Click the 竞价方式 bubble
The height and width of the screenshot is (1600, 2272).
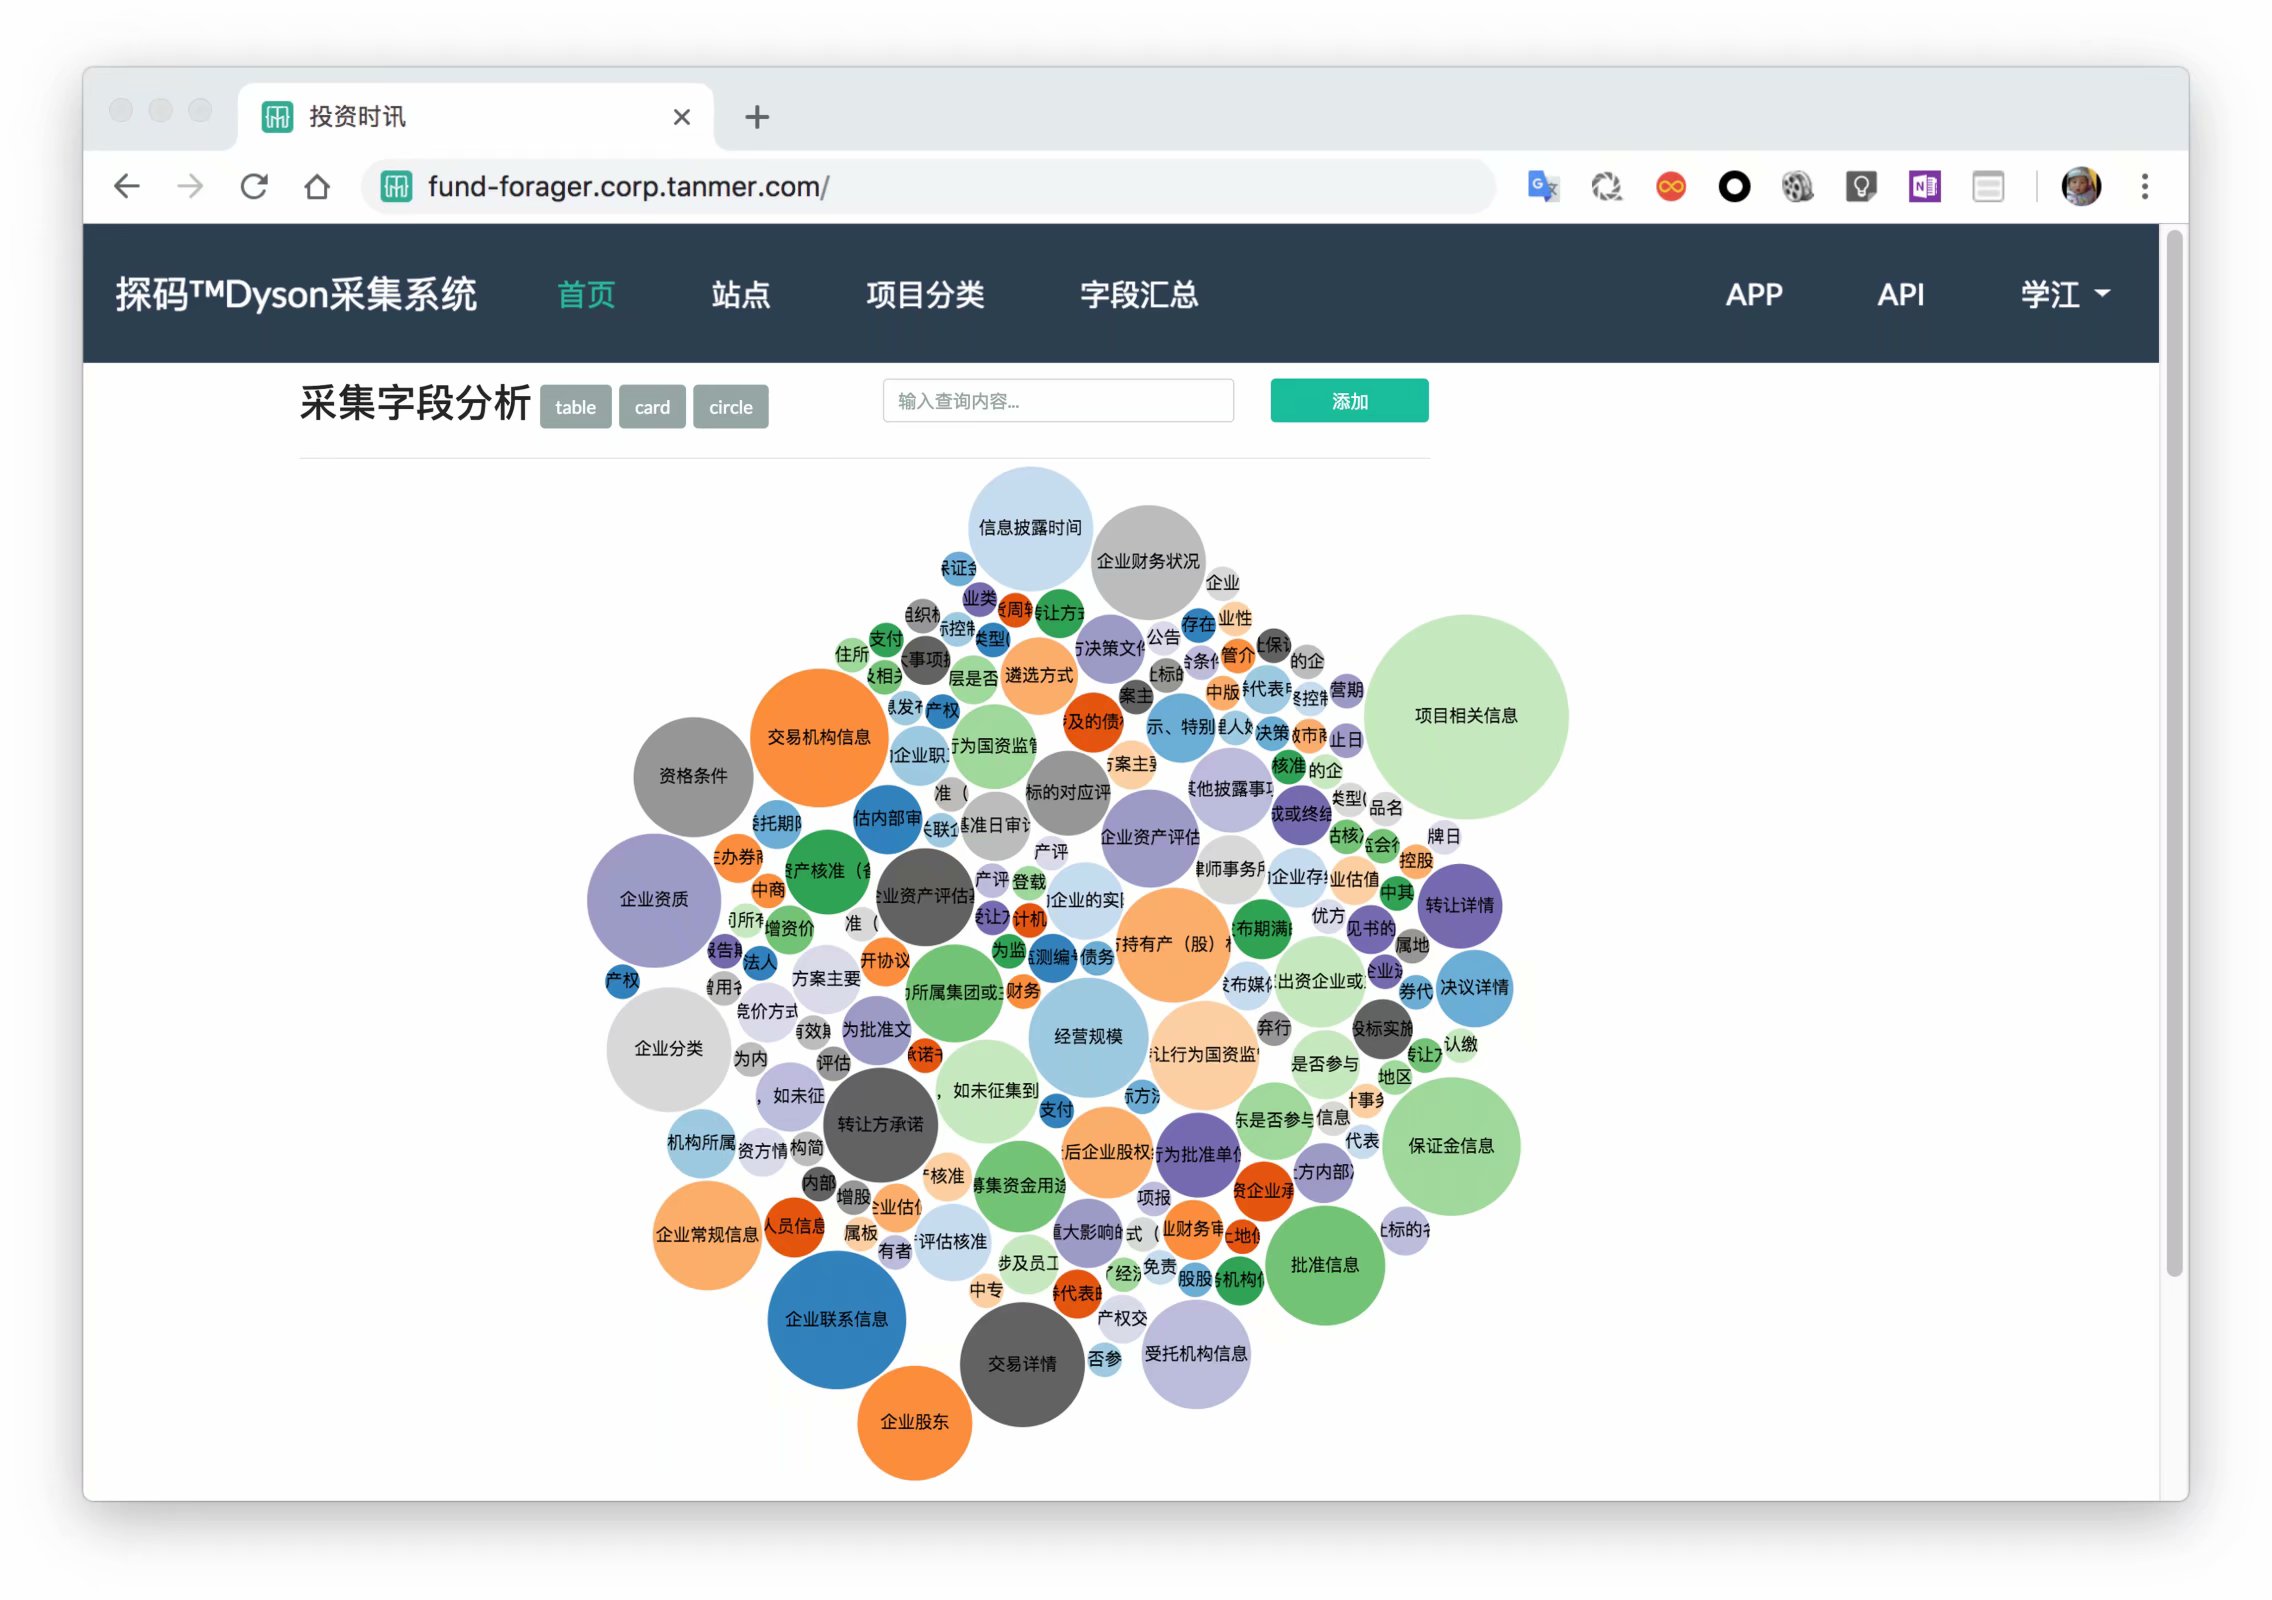coord(767,1012)
